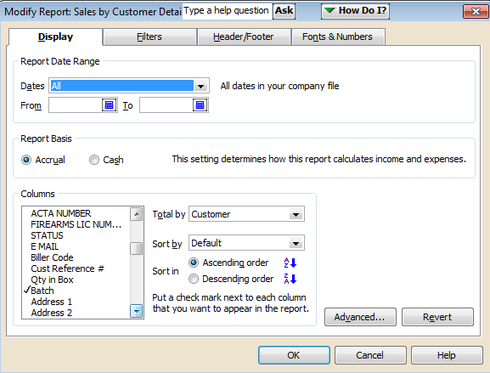Click the From date input field
The image size is (490, 373).
76,105
